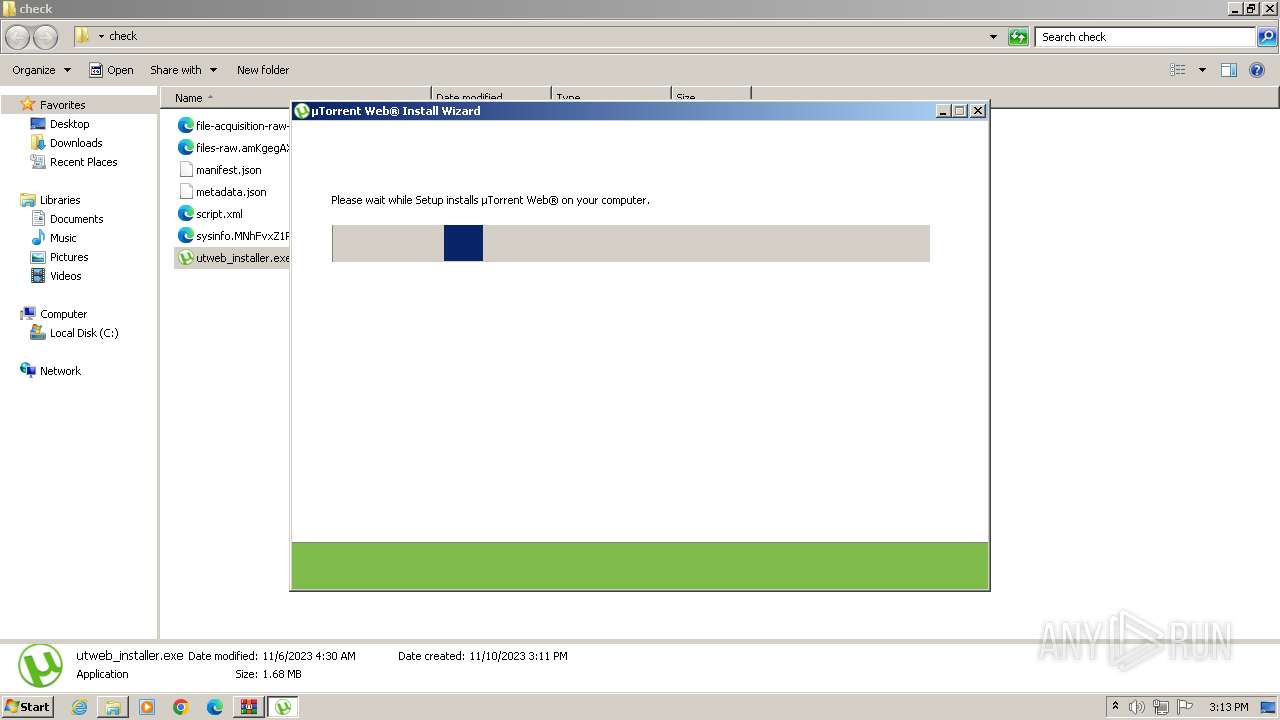Click the search magnifier icon
Image resolution: width=1280 pixels, height=720 pixels.
click(1267, 37)
